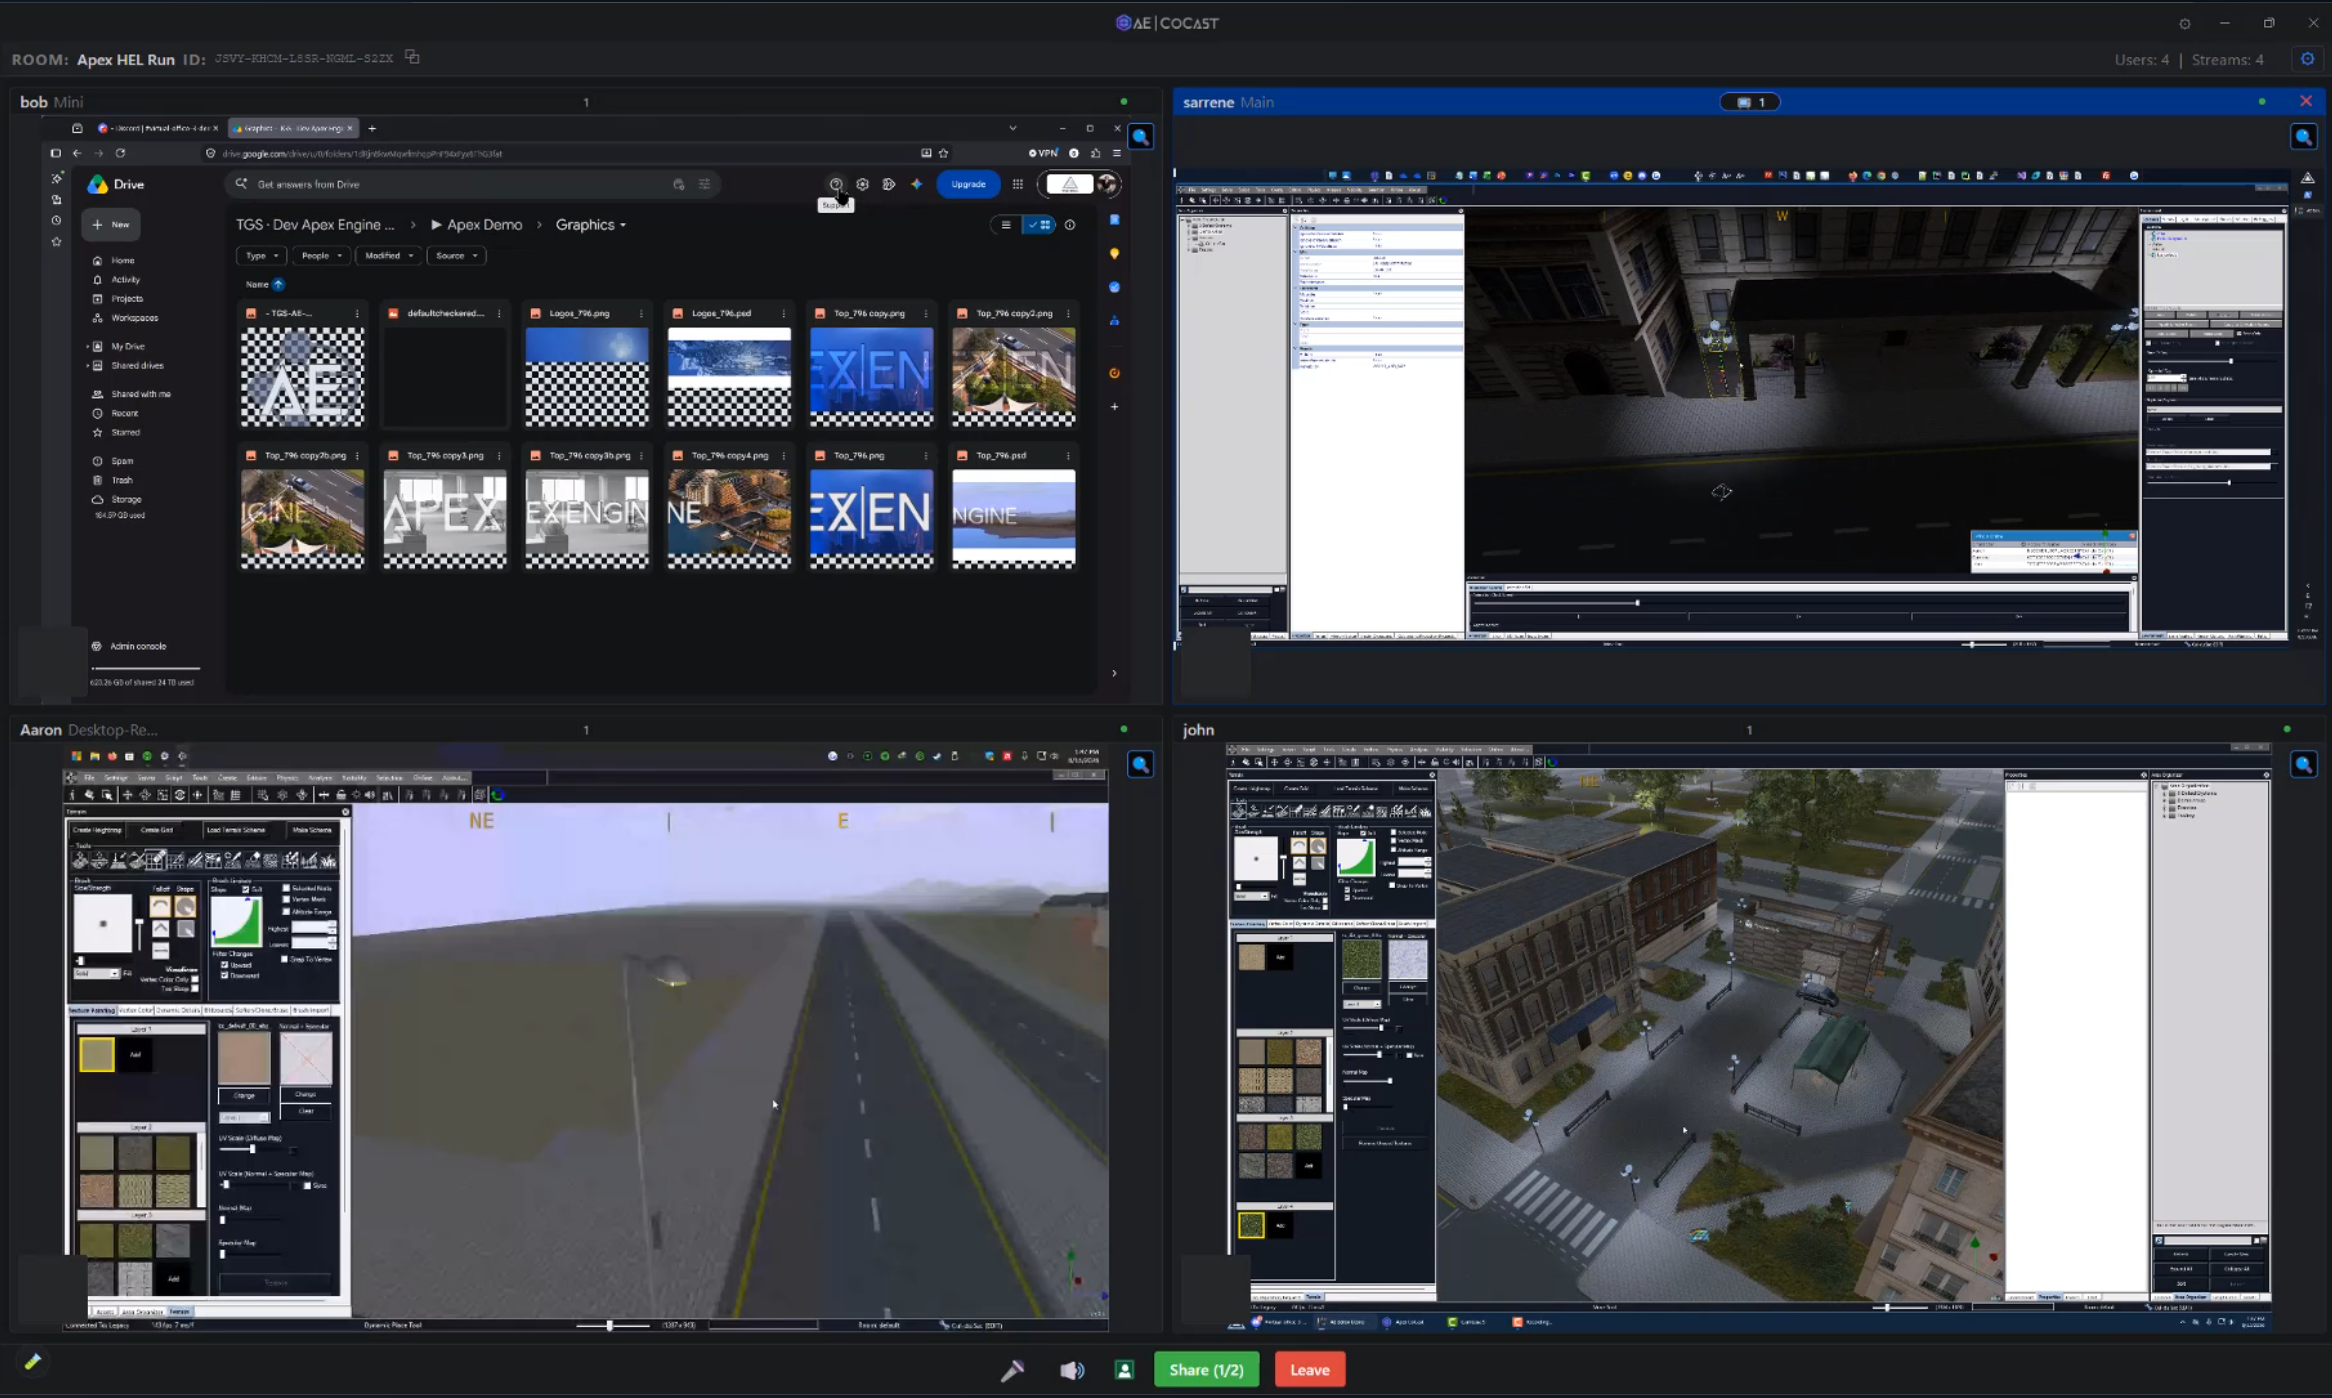Image resolution: width=2332 pixels, height=1398 pixels.
Task: Open the blue room settings gear
Action: click(x=2307, y=59)
